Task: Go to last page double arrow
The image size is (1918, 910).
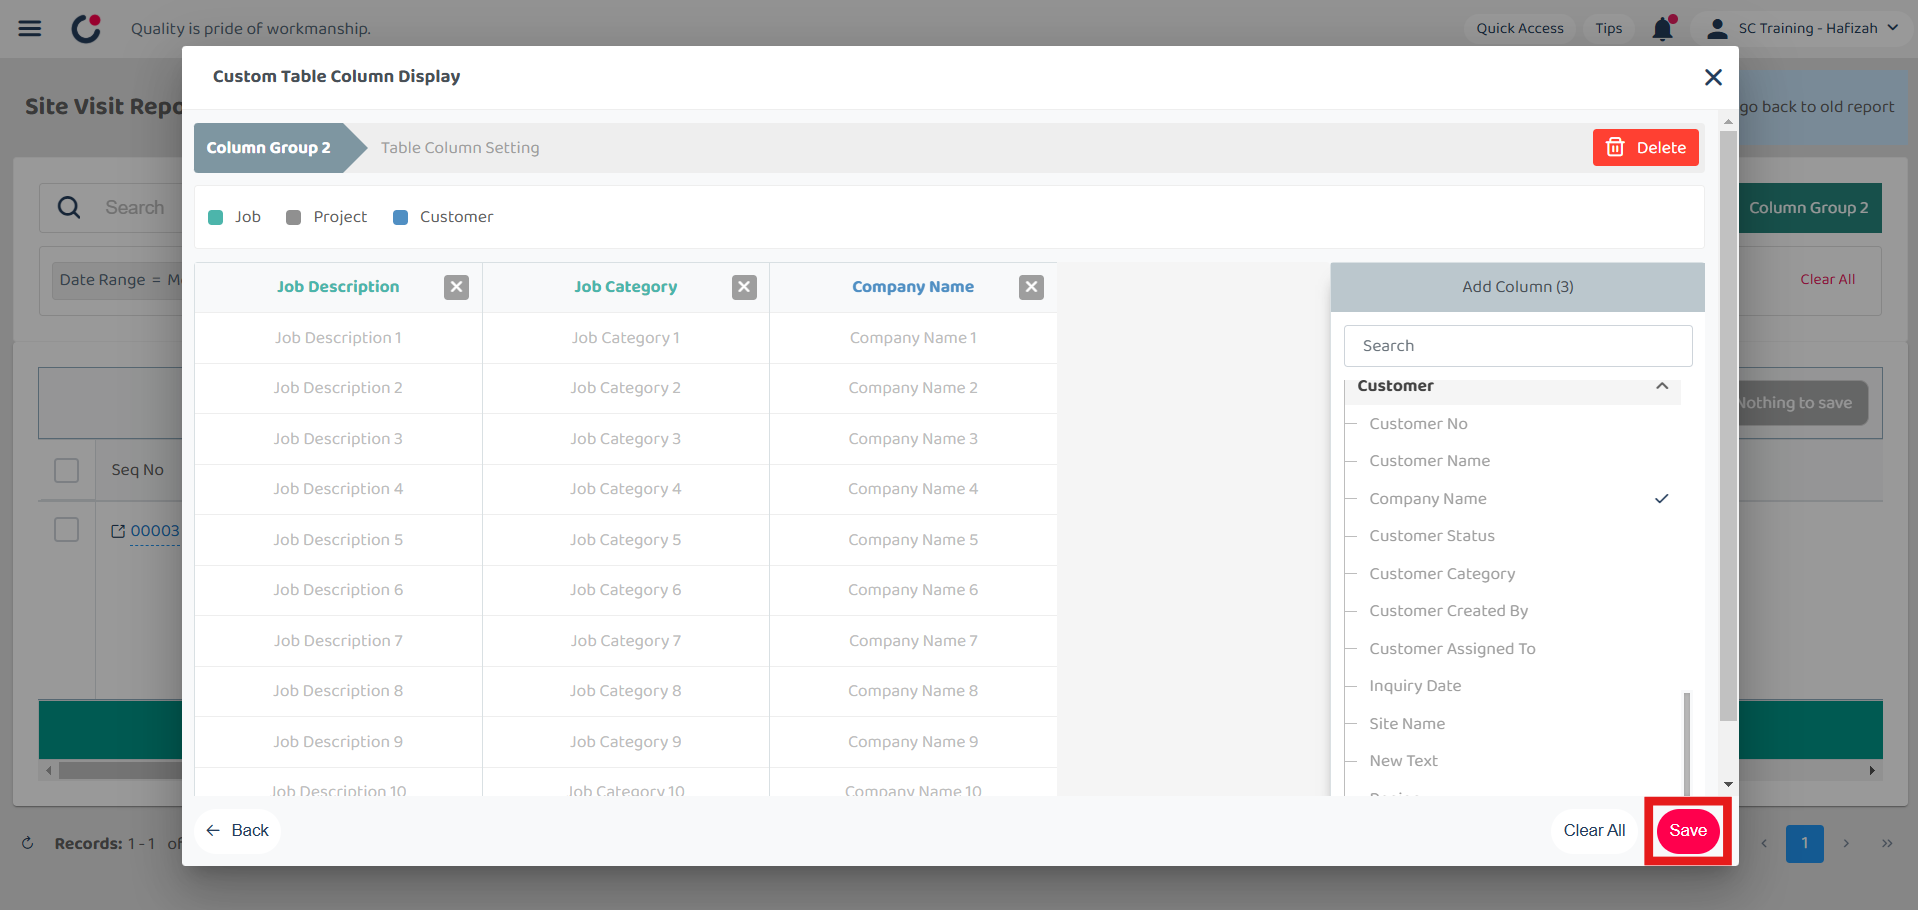Action: [1887, 843]
